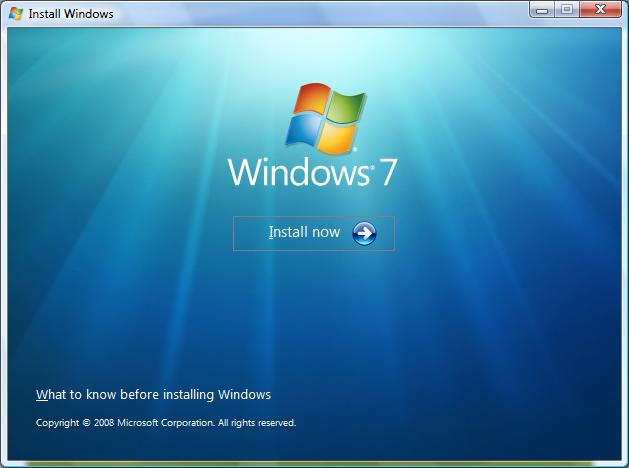Click the Copyright 2008 Microsoft Corporation text

(x=166, y=423)
